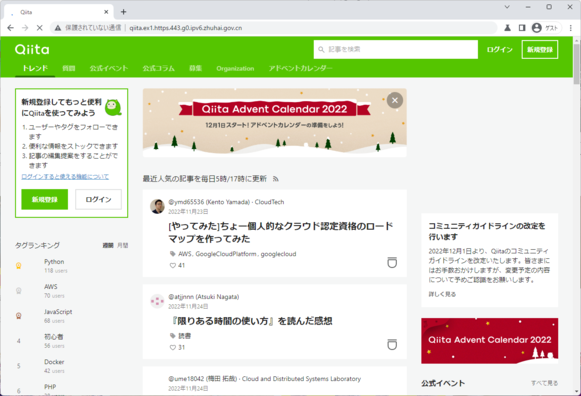
Task: Dismiss the Advent Calendar banner with X
Action: pos(395,100)
